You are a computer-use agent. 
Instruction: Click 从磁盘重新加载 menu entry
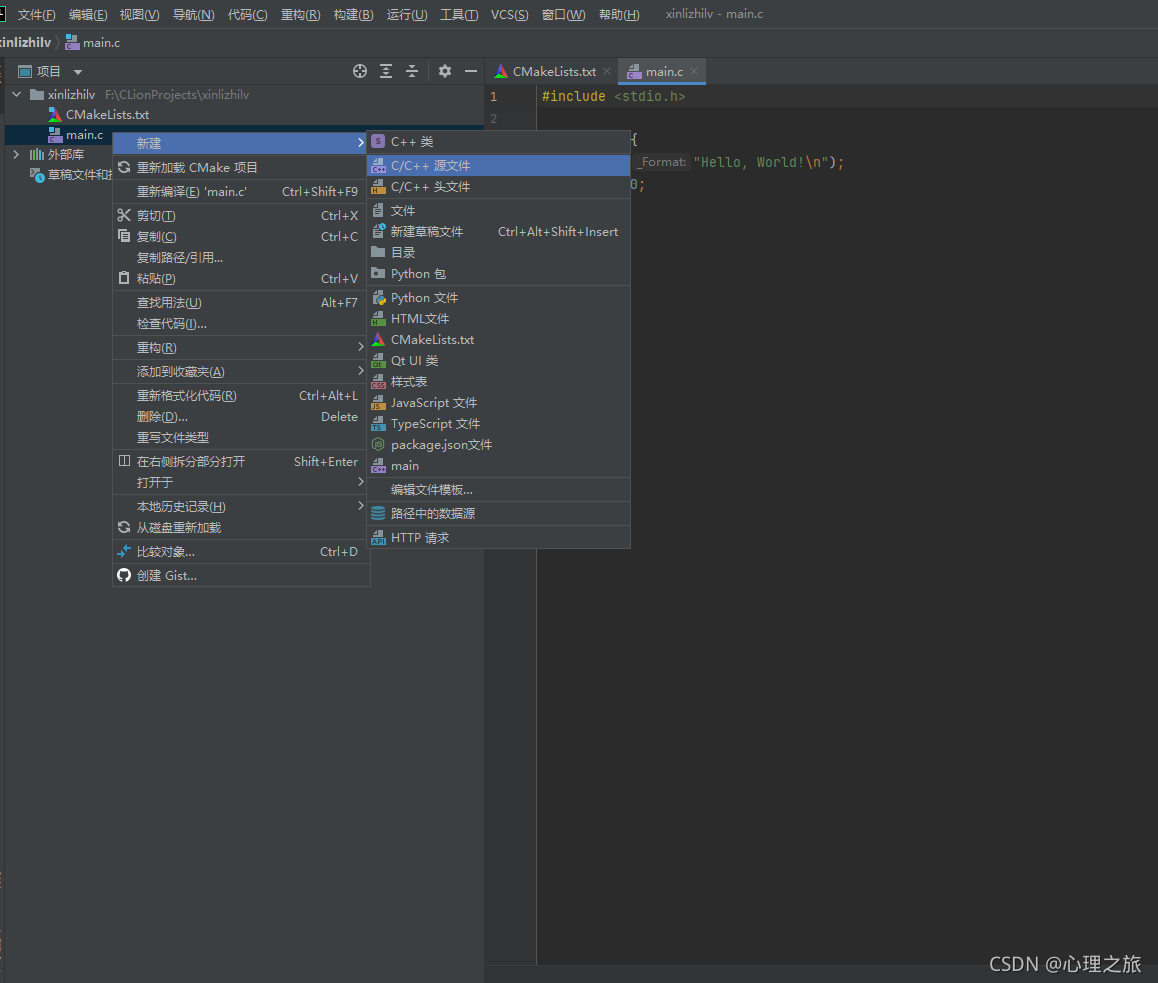(240, 527)
